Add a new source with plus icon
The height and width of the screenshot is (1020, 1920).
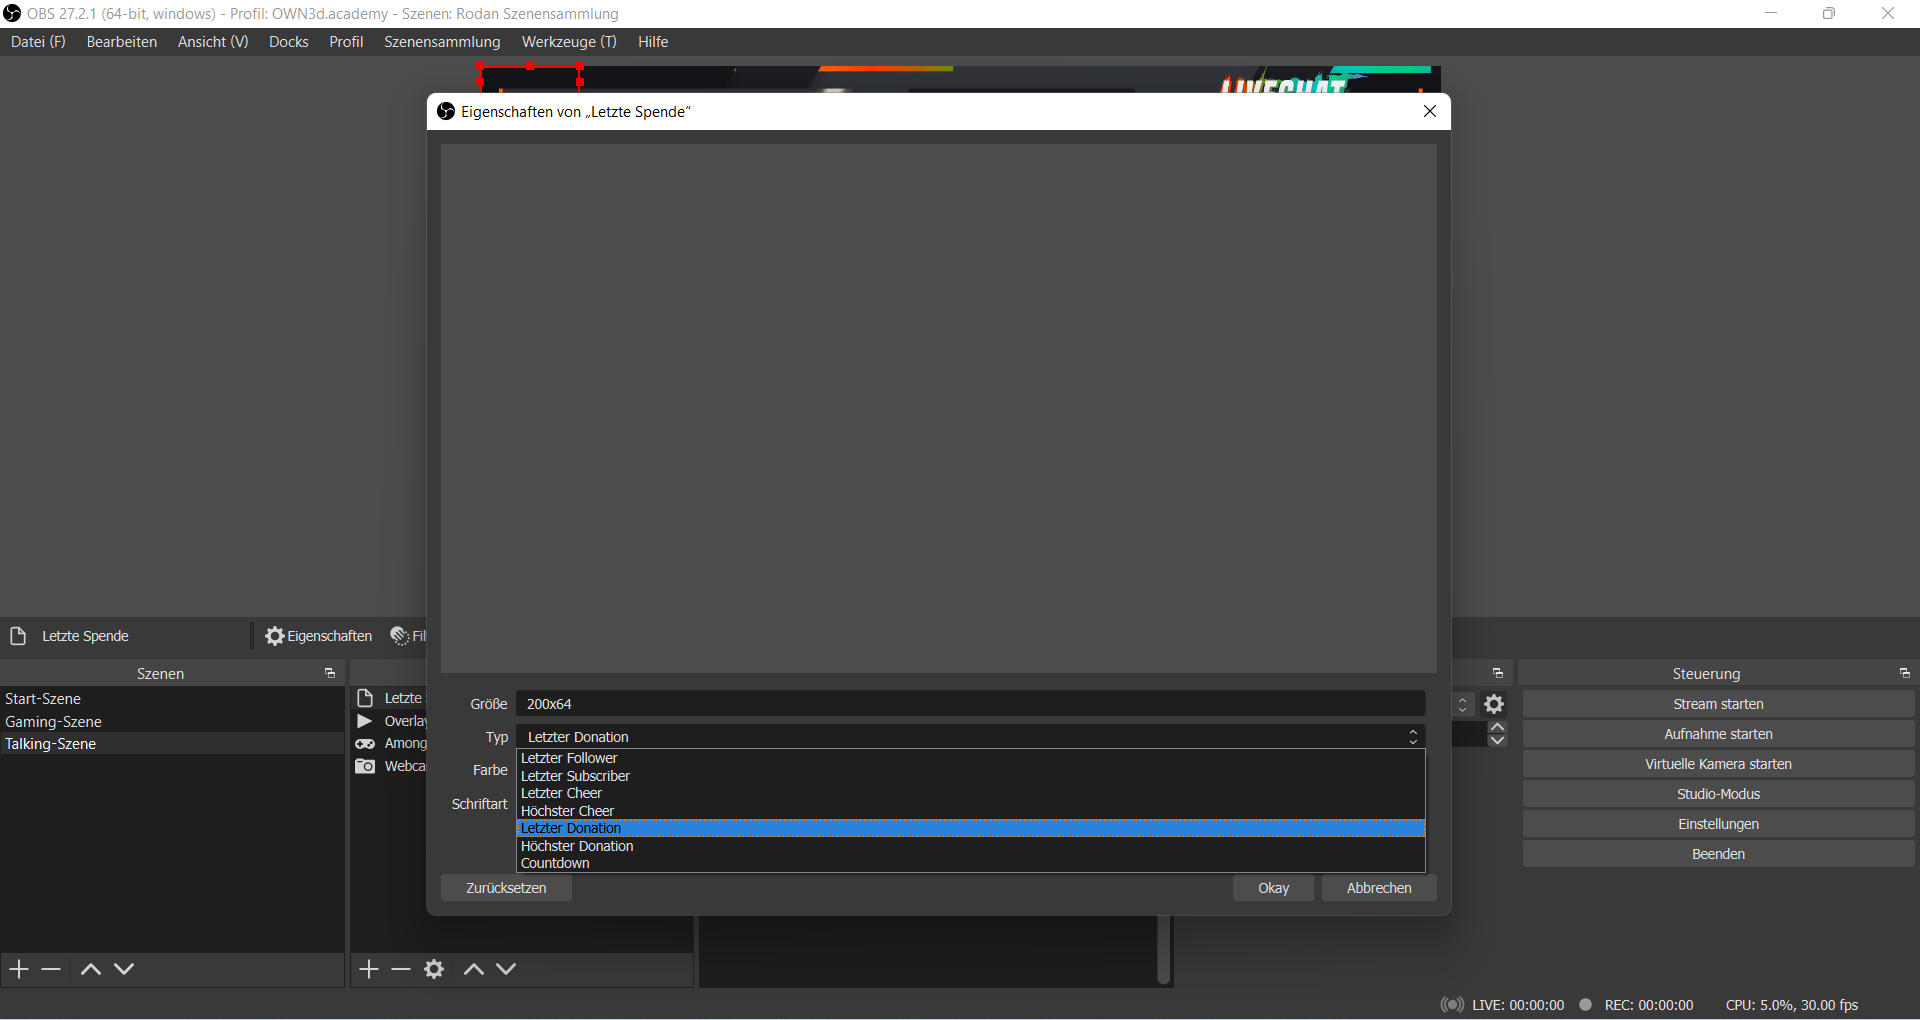[369, 969]
